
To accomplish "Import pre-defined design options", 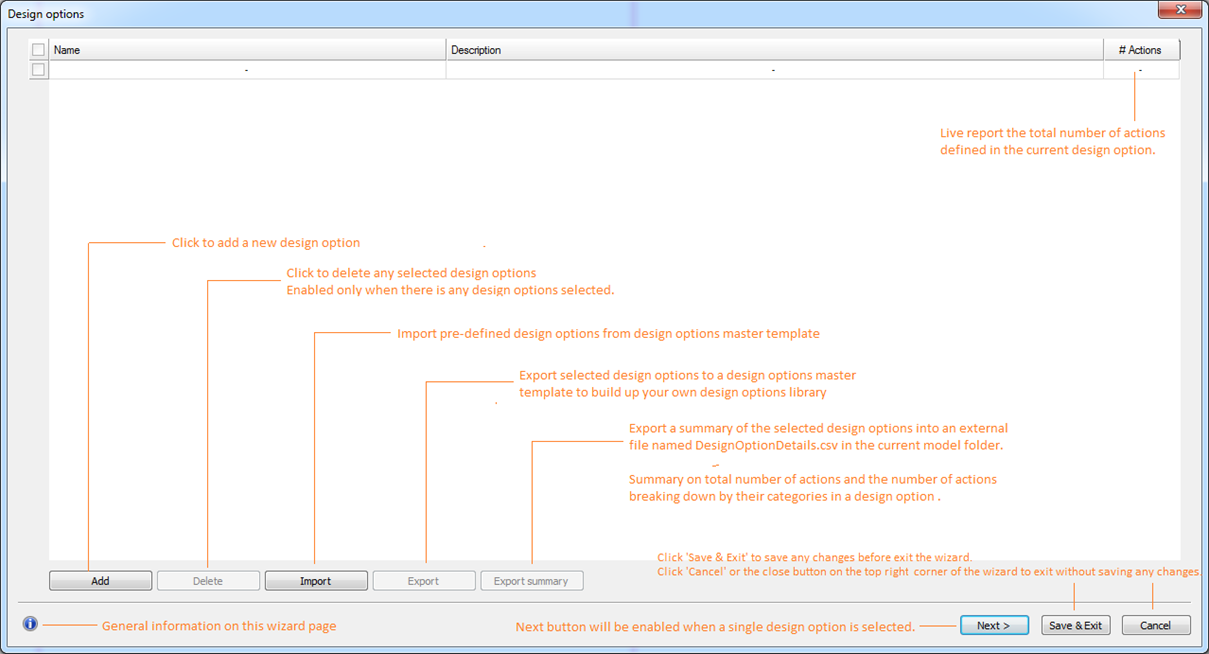I will coord(316,581).
